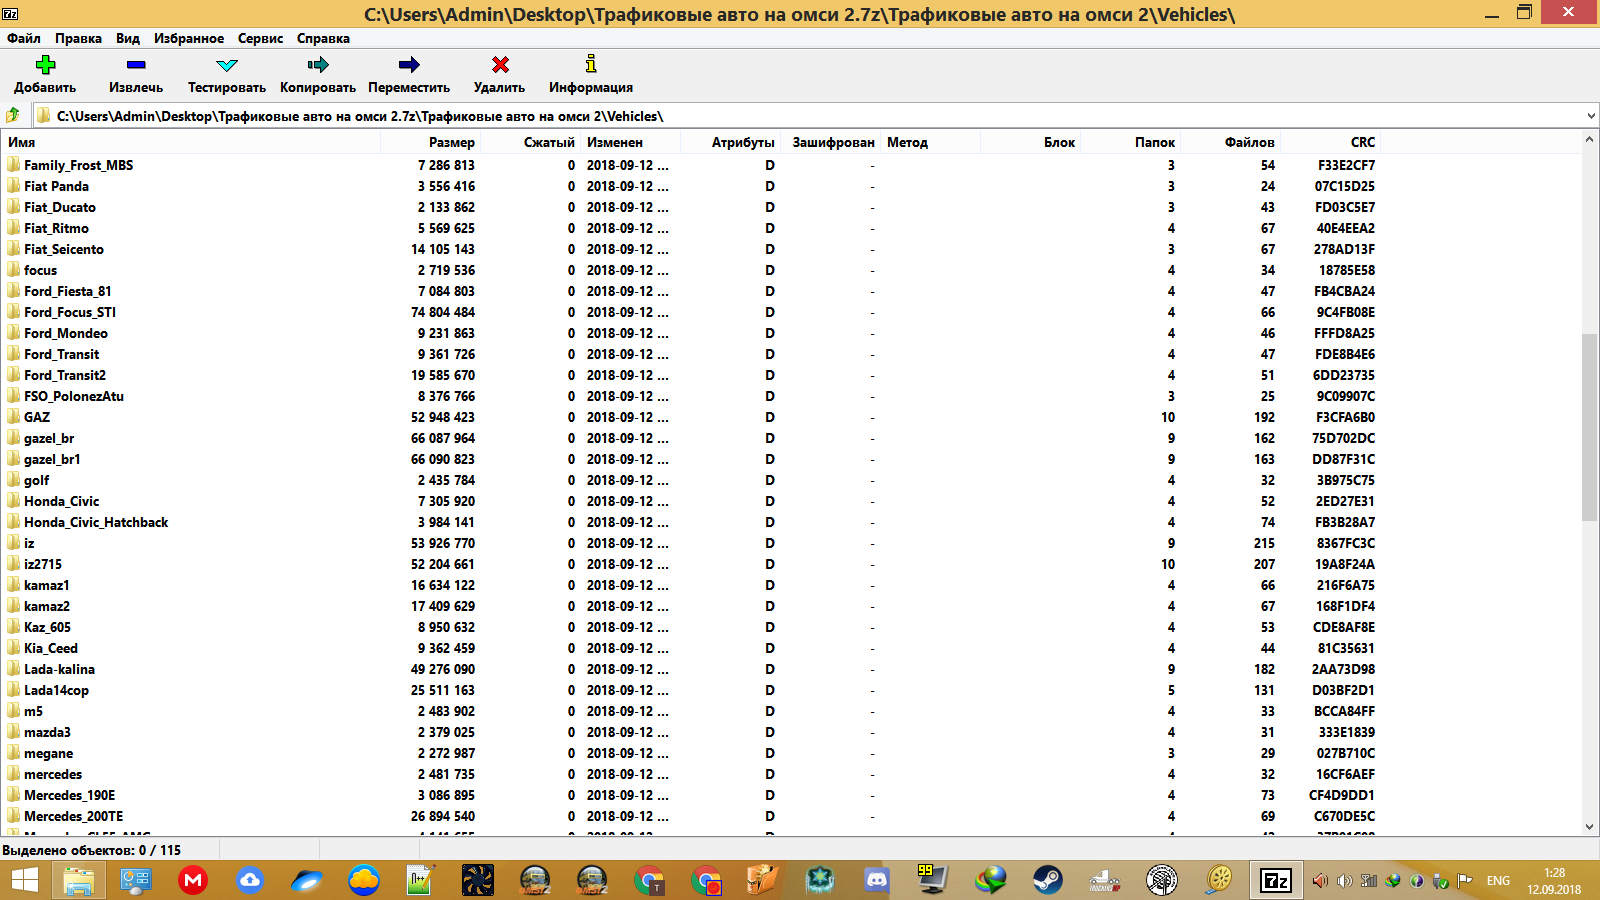Open the Сервис menu
The image size is (1600, 900).
point(260,38)
